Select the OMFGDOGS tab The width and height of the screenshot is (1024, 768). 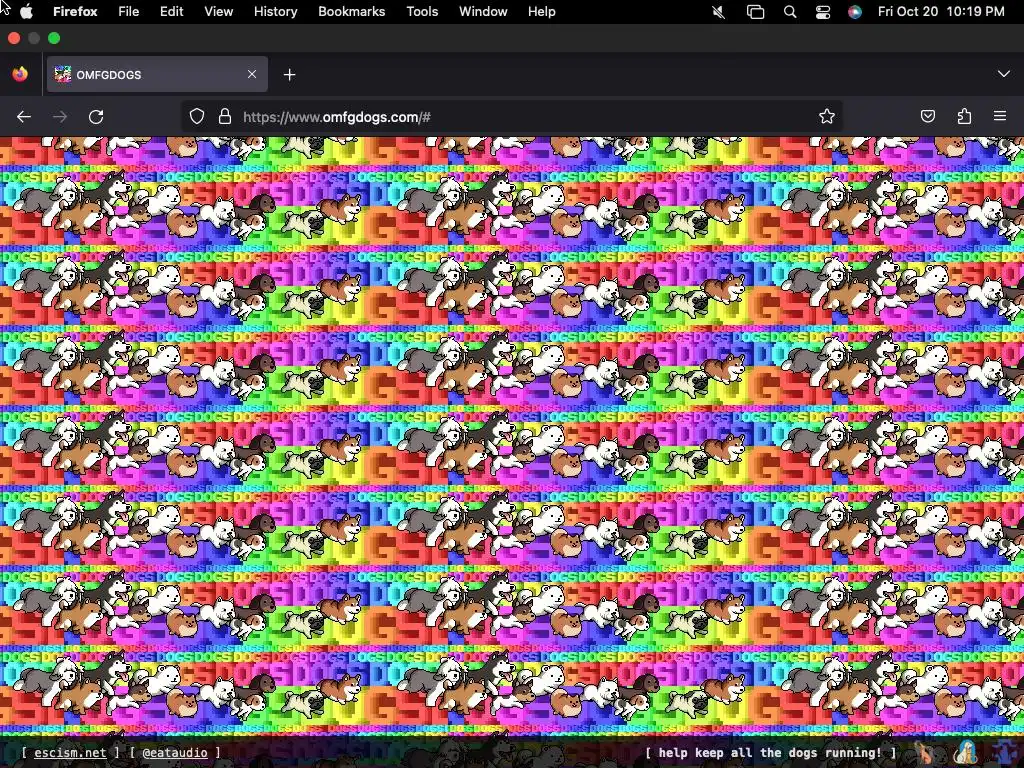coord(157,74)
